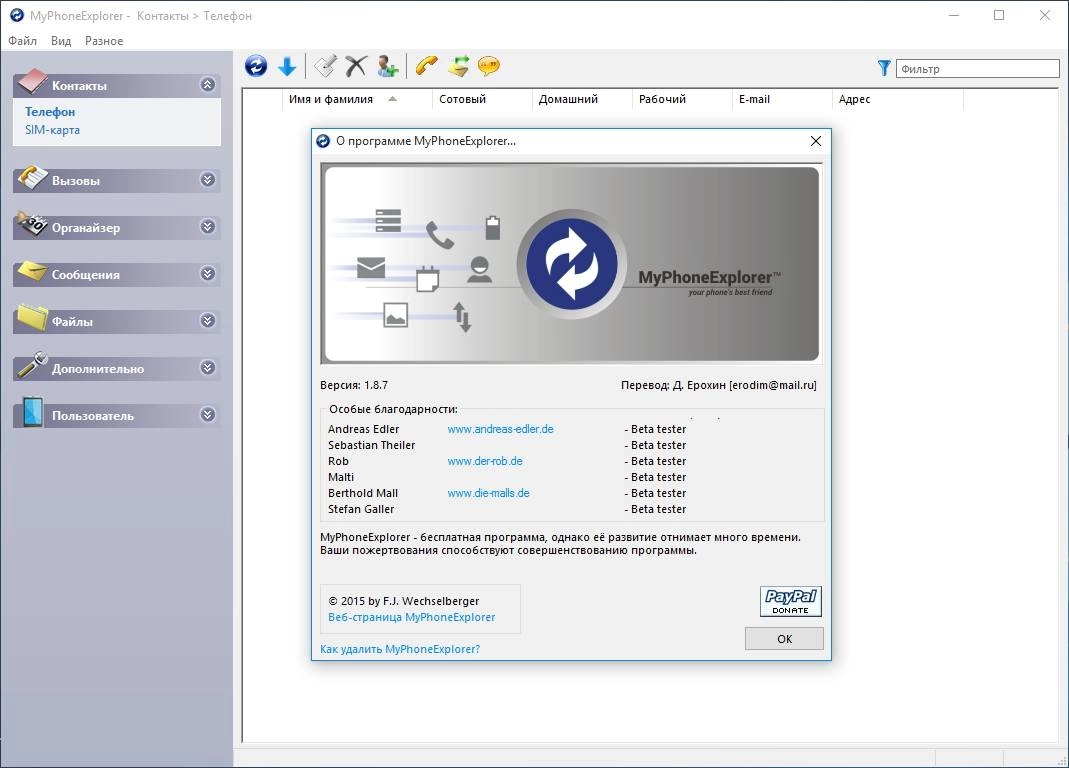Click the speech bubble message toolbar icon
1069x768 pixels.
489,66
